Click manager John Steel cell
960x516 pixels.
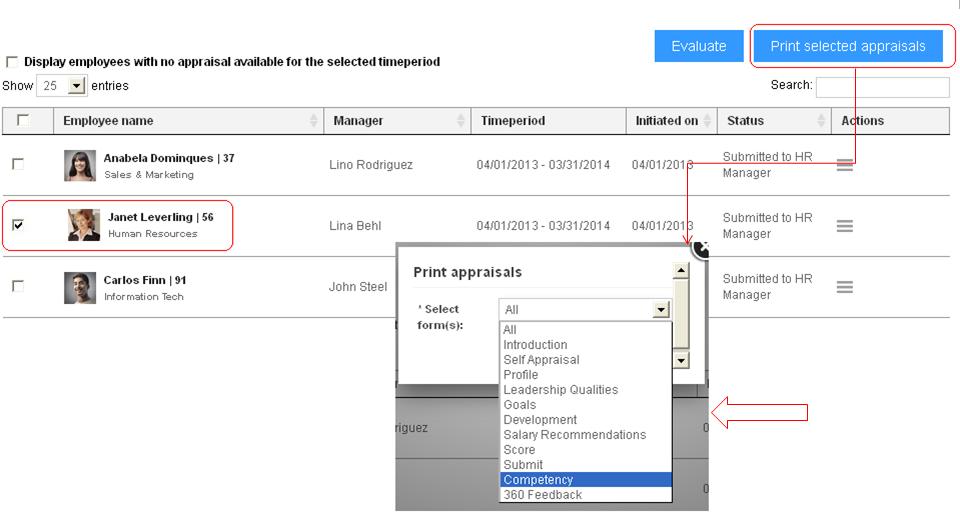point(358,286)
